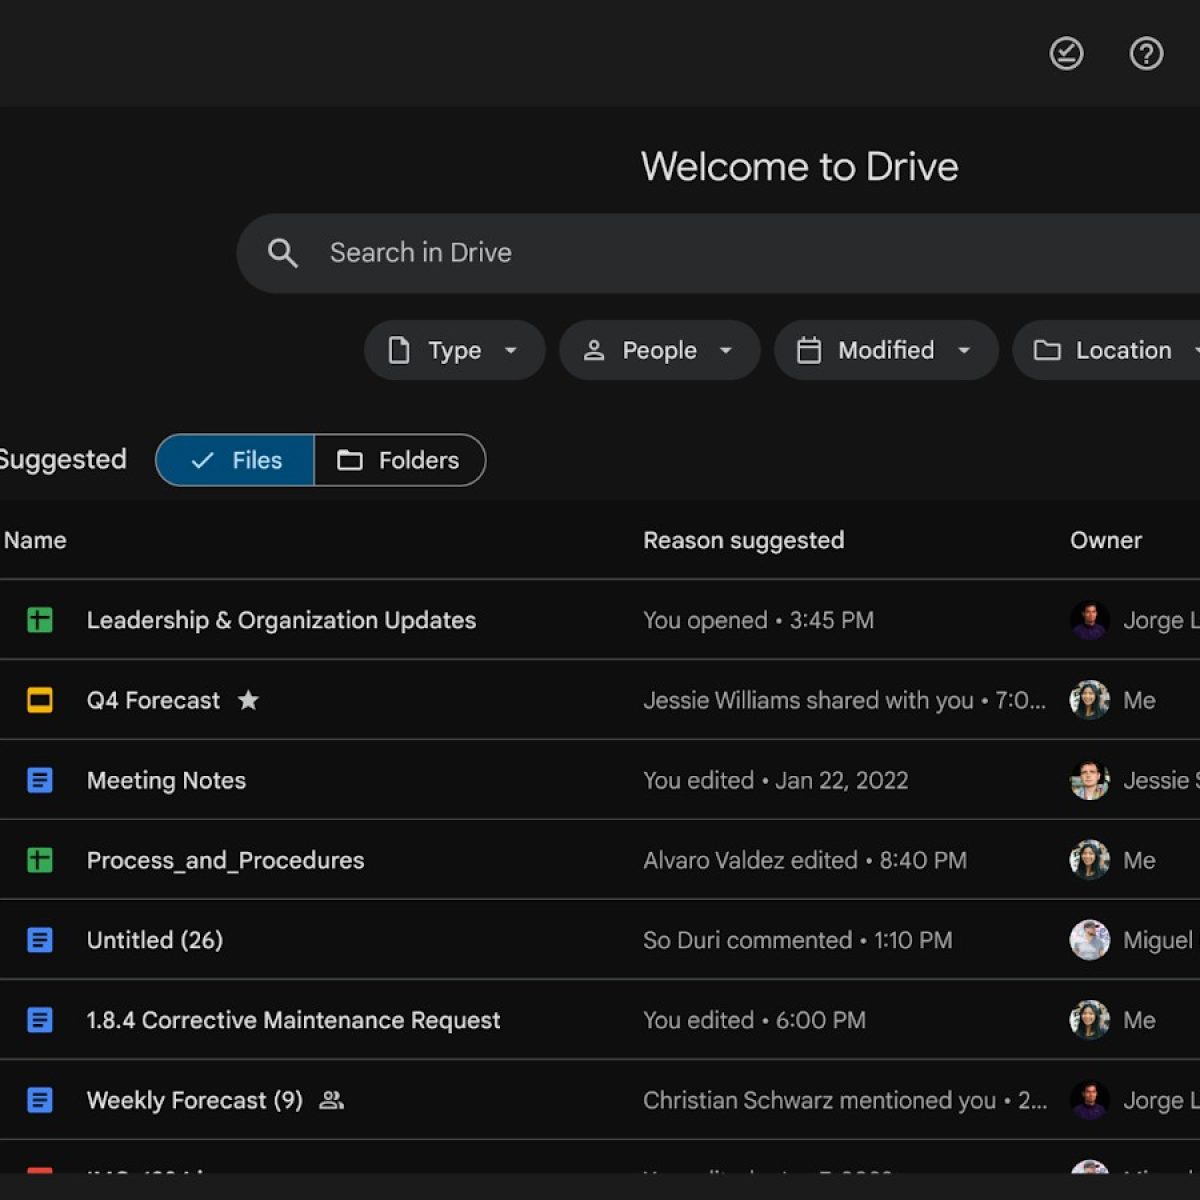Click the search magnifier icon
1200x1200 pixels.
coord(283,253)
